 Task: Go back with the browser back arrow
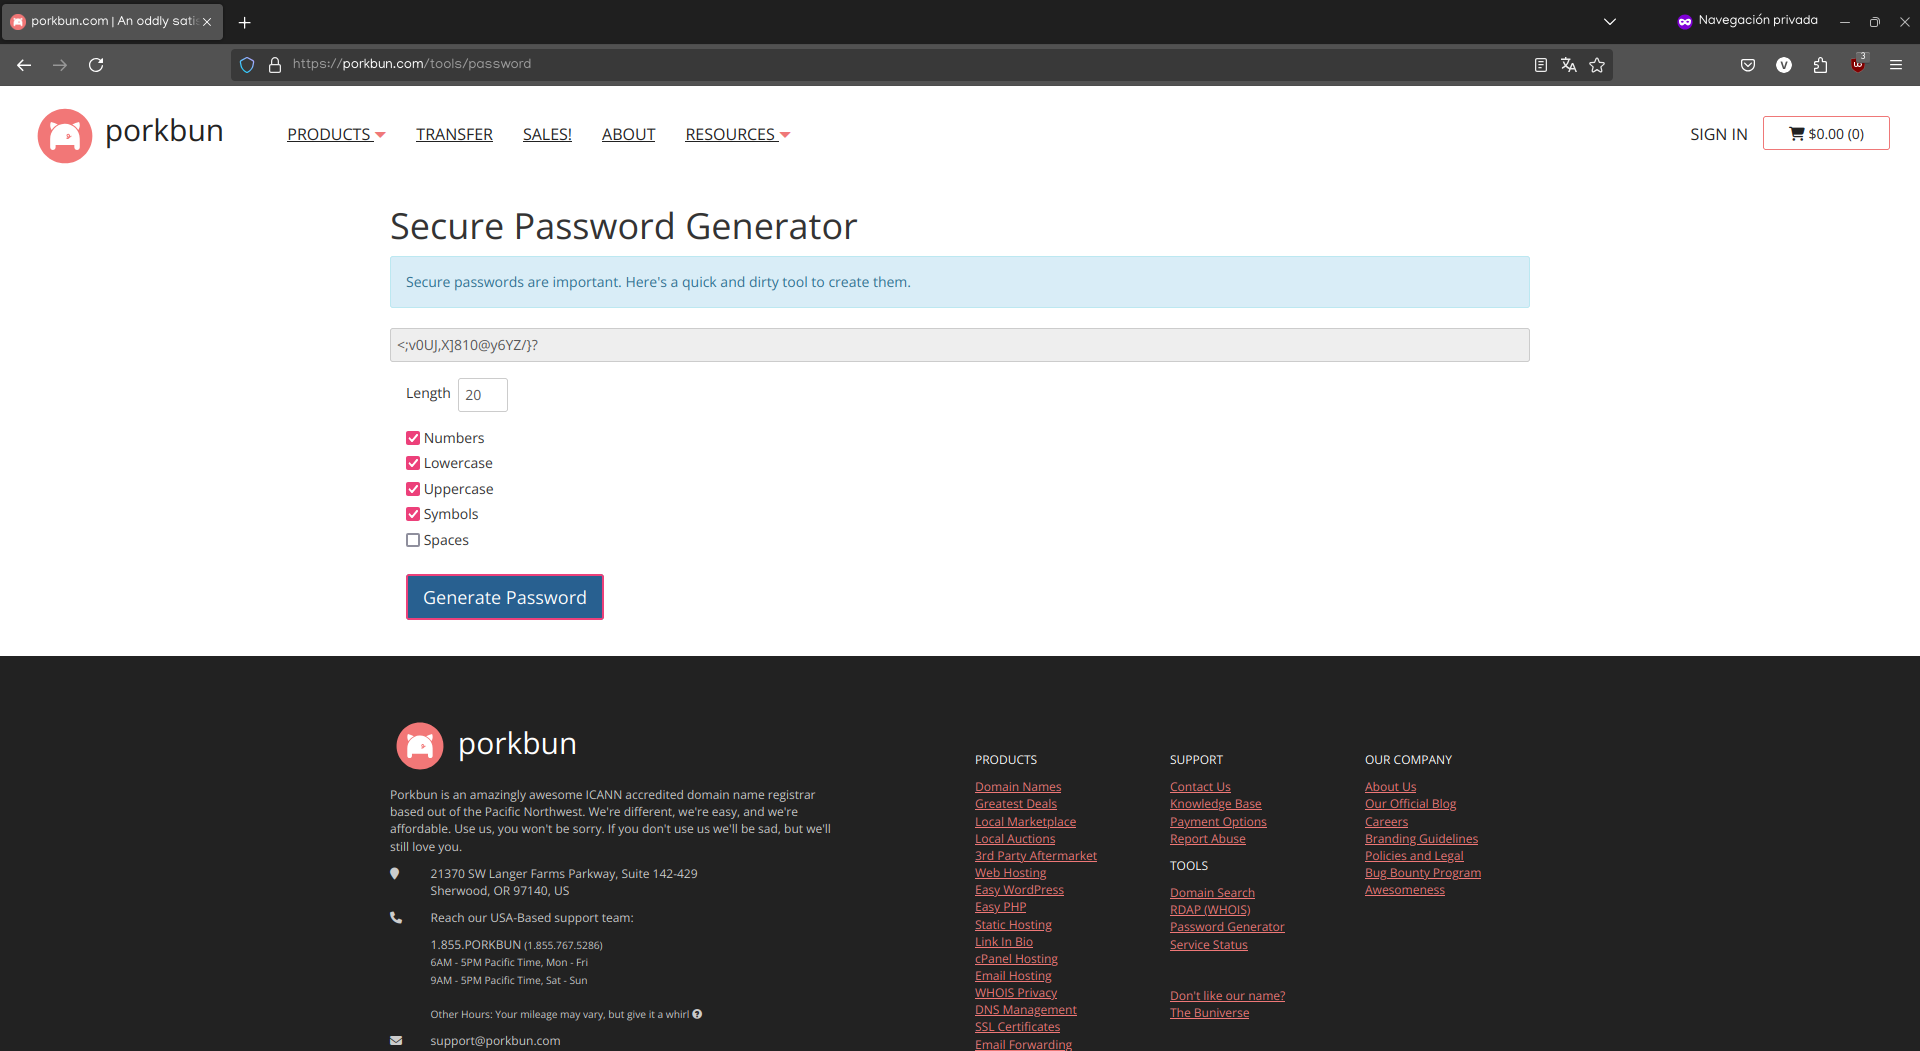tap(24, 65)
